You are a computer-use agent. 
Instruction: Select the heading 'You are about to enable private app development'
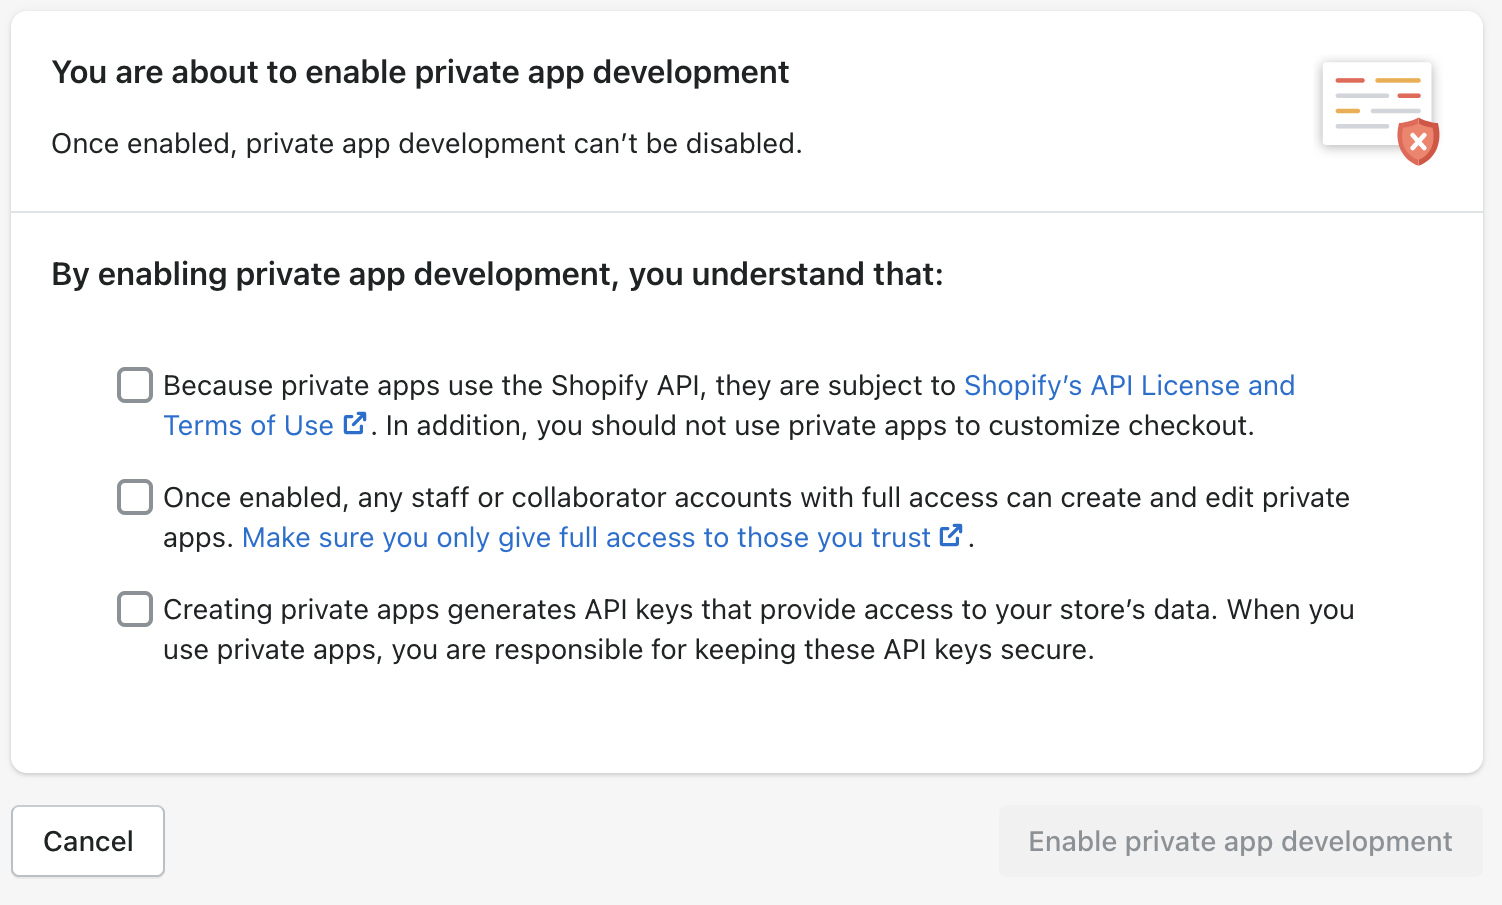pyautogui.click(x=420, y=72)
